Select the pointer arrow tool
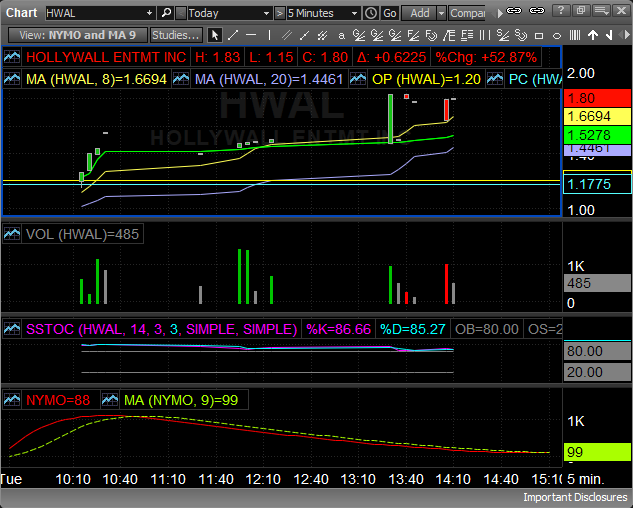 [215, 36]
